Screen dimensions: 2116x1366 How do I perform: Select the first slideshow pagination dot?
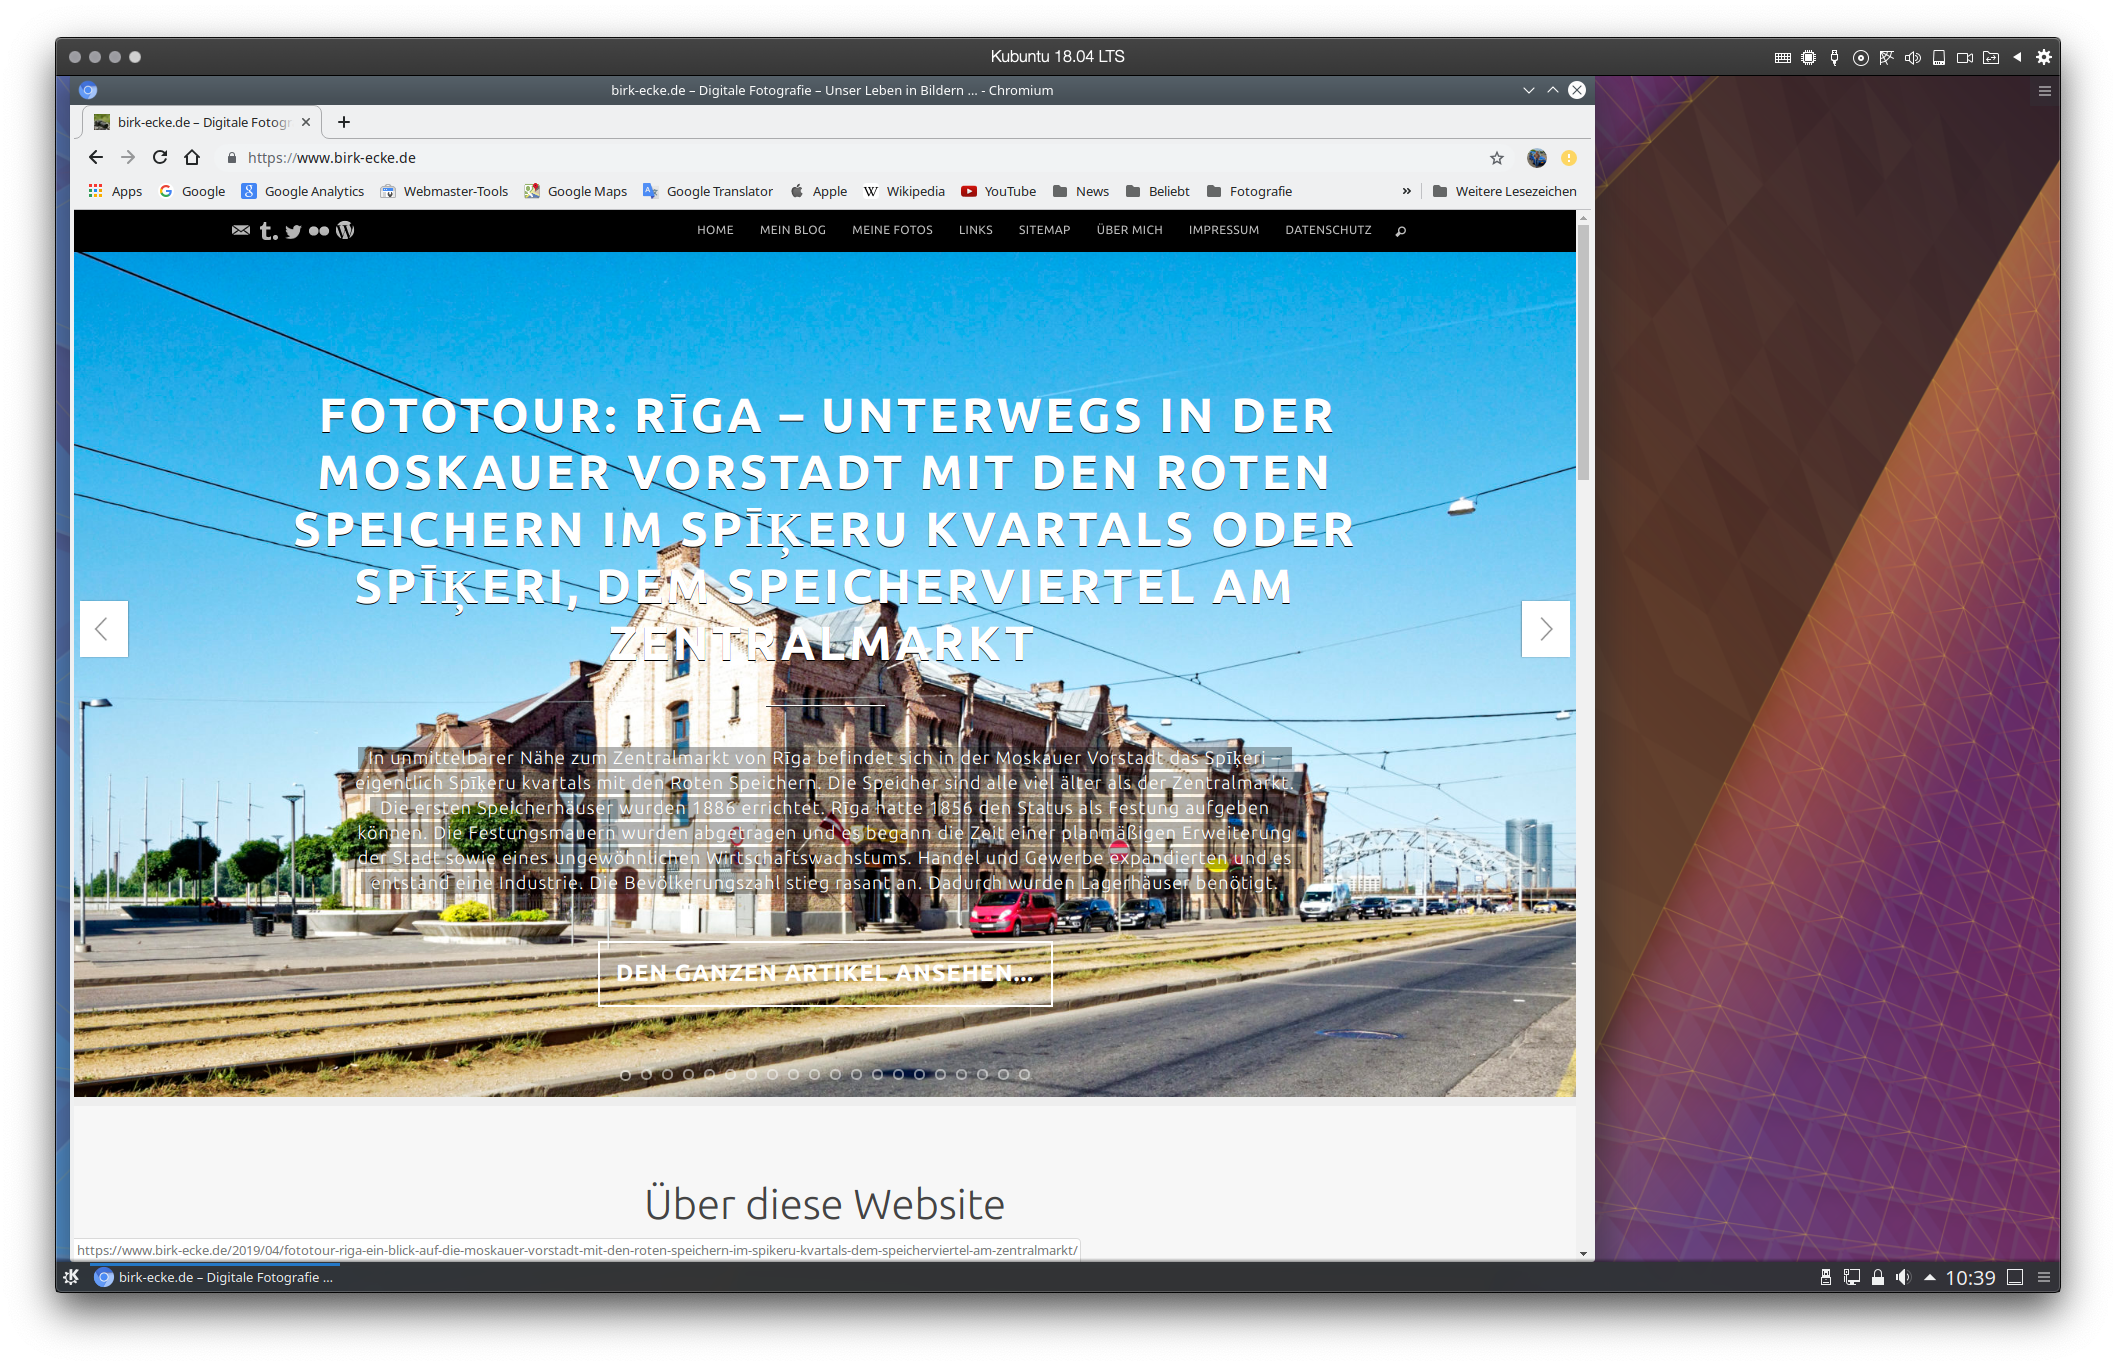(x=625, y=1075)
